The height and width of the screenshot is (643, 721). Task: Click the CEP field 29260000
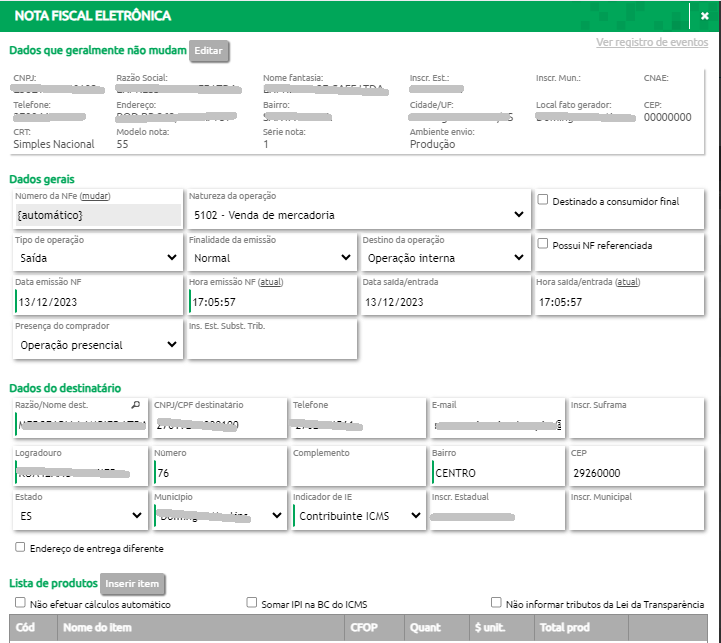[636, 473]
